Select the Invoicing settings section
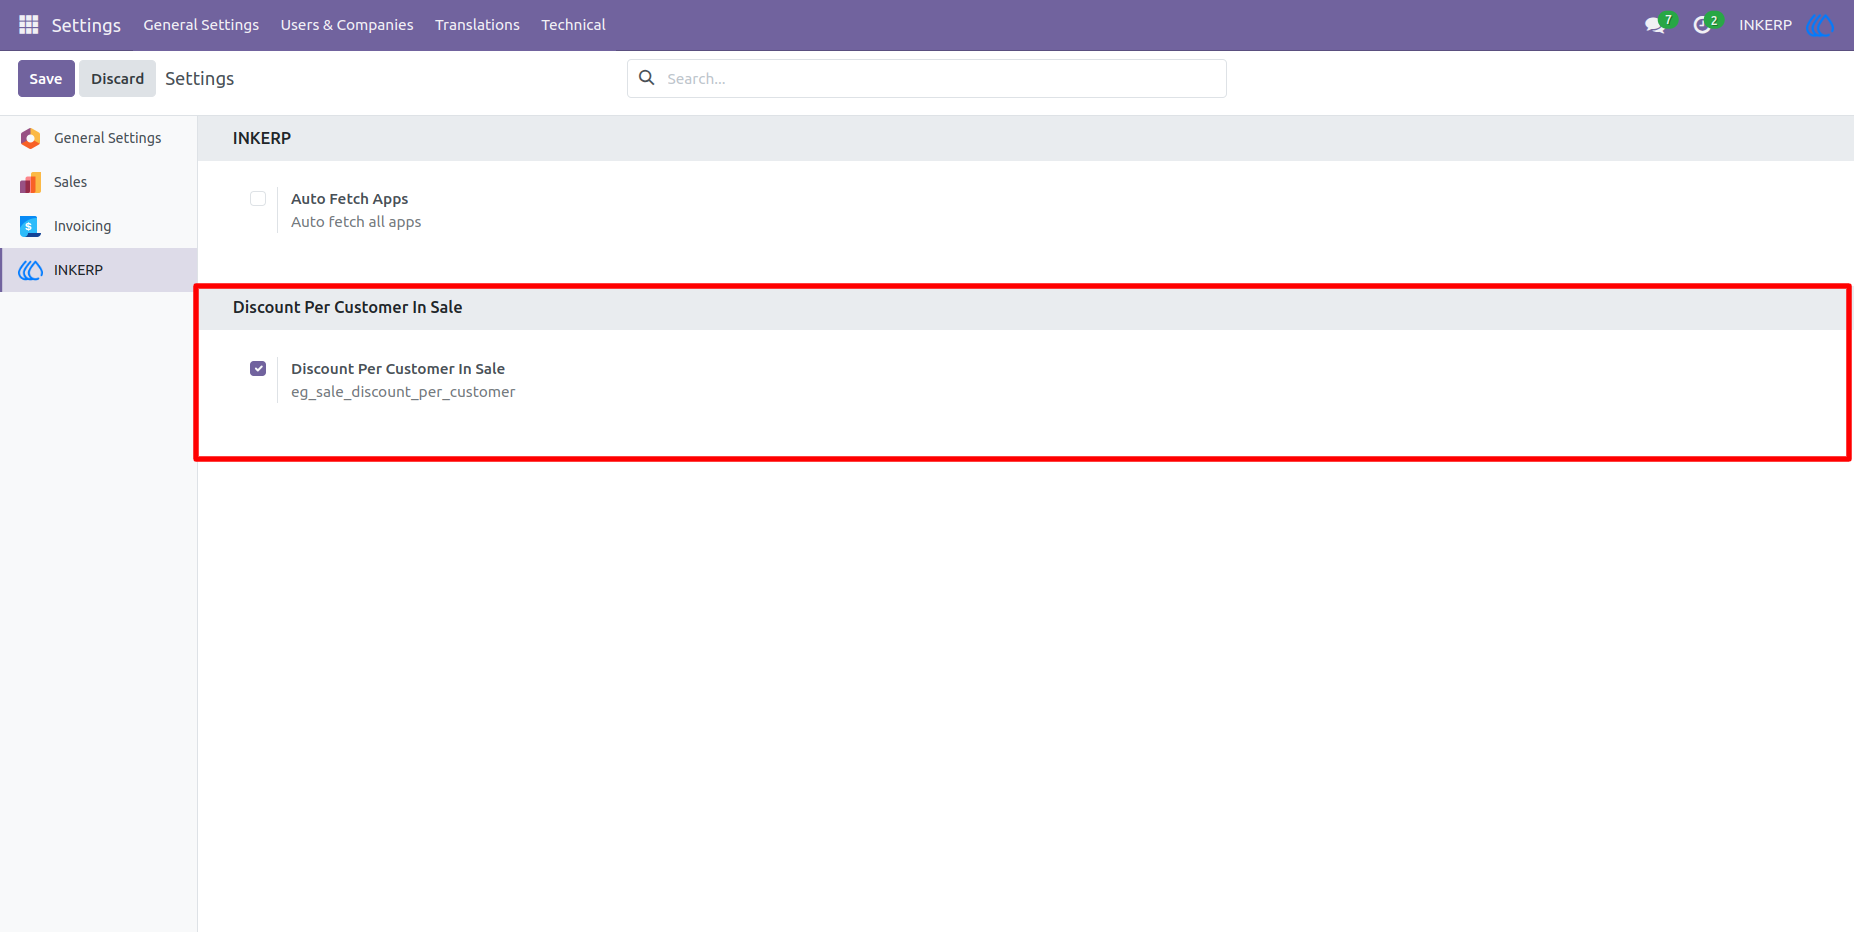This screenshot has width=1854, height=932. [99, 226]
